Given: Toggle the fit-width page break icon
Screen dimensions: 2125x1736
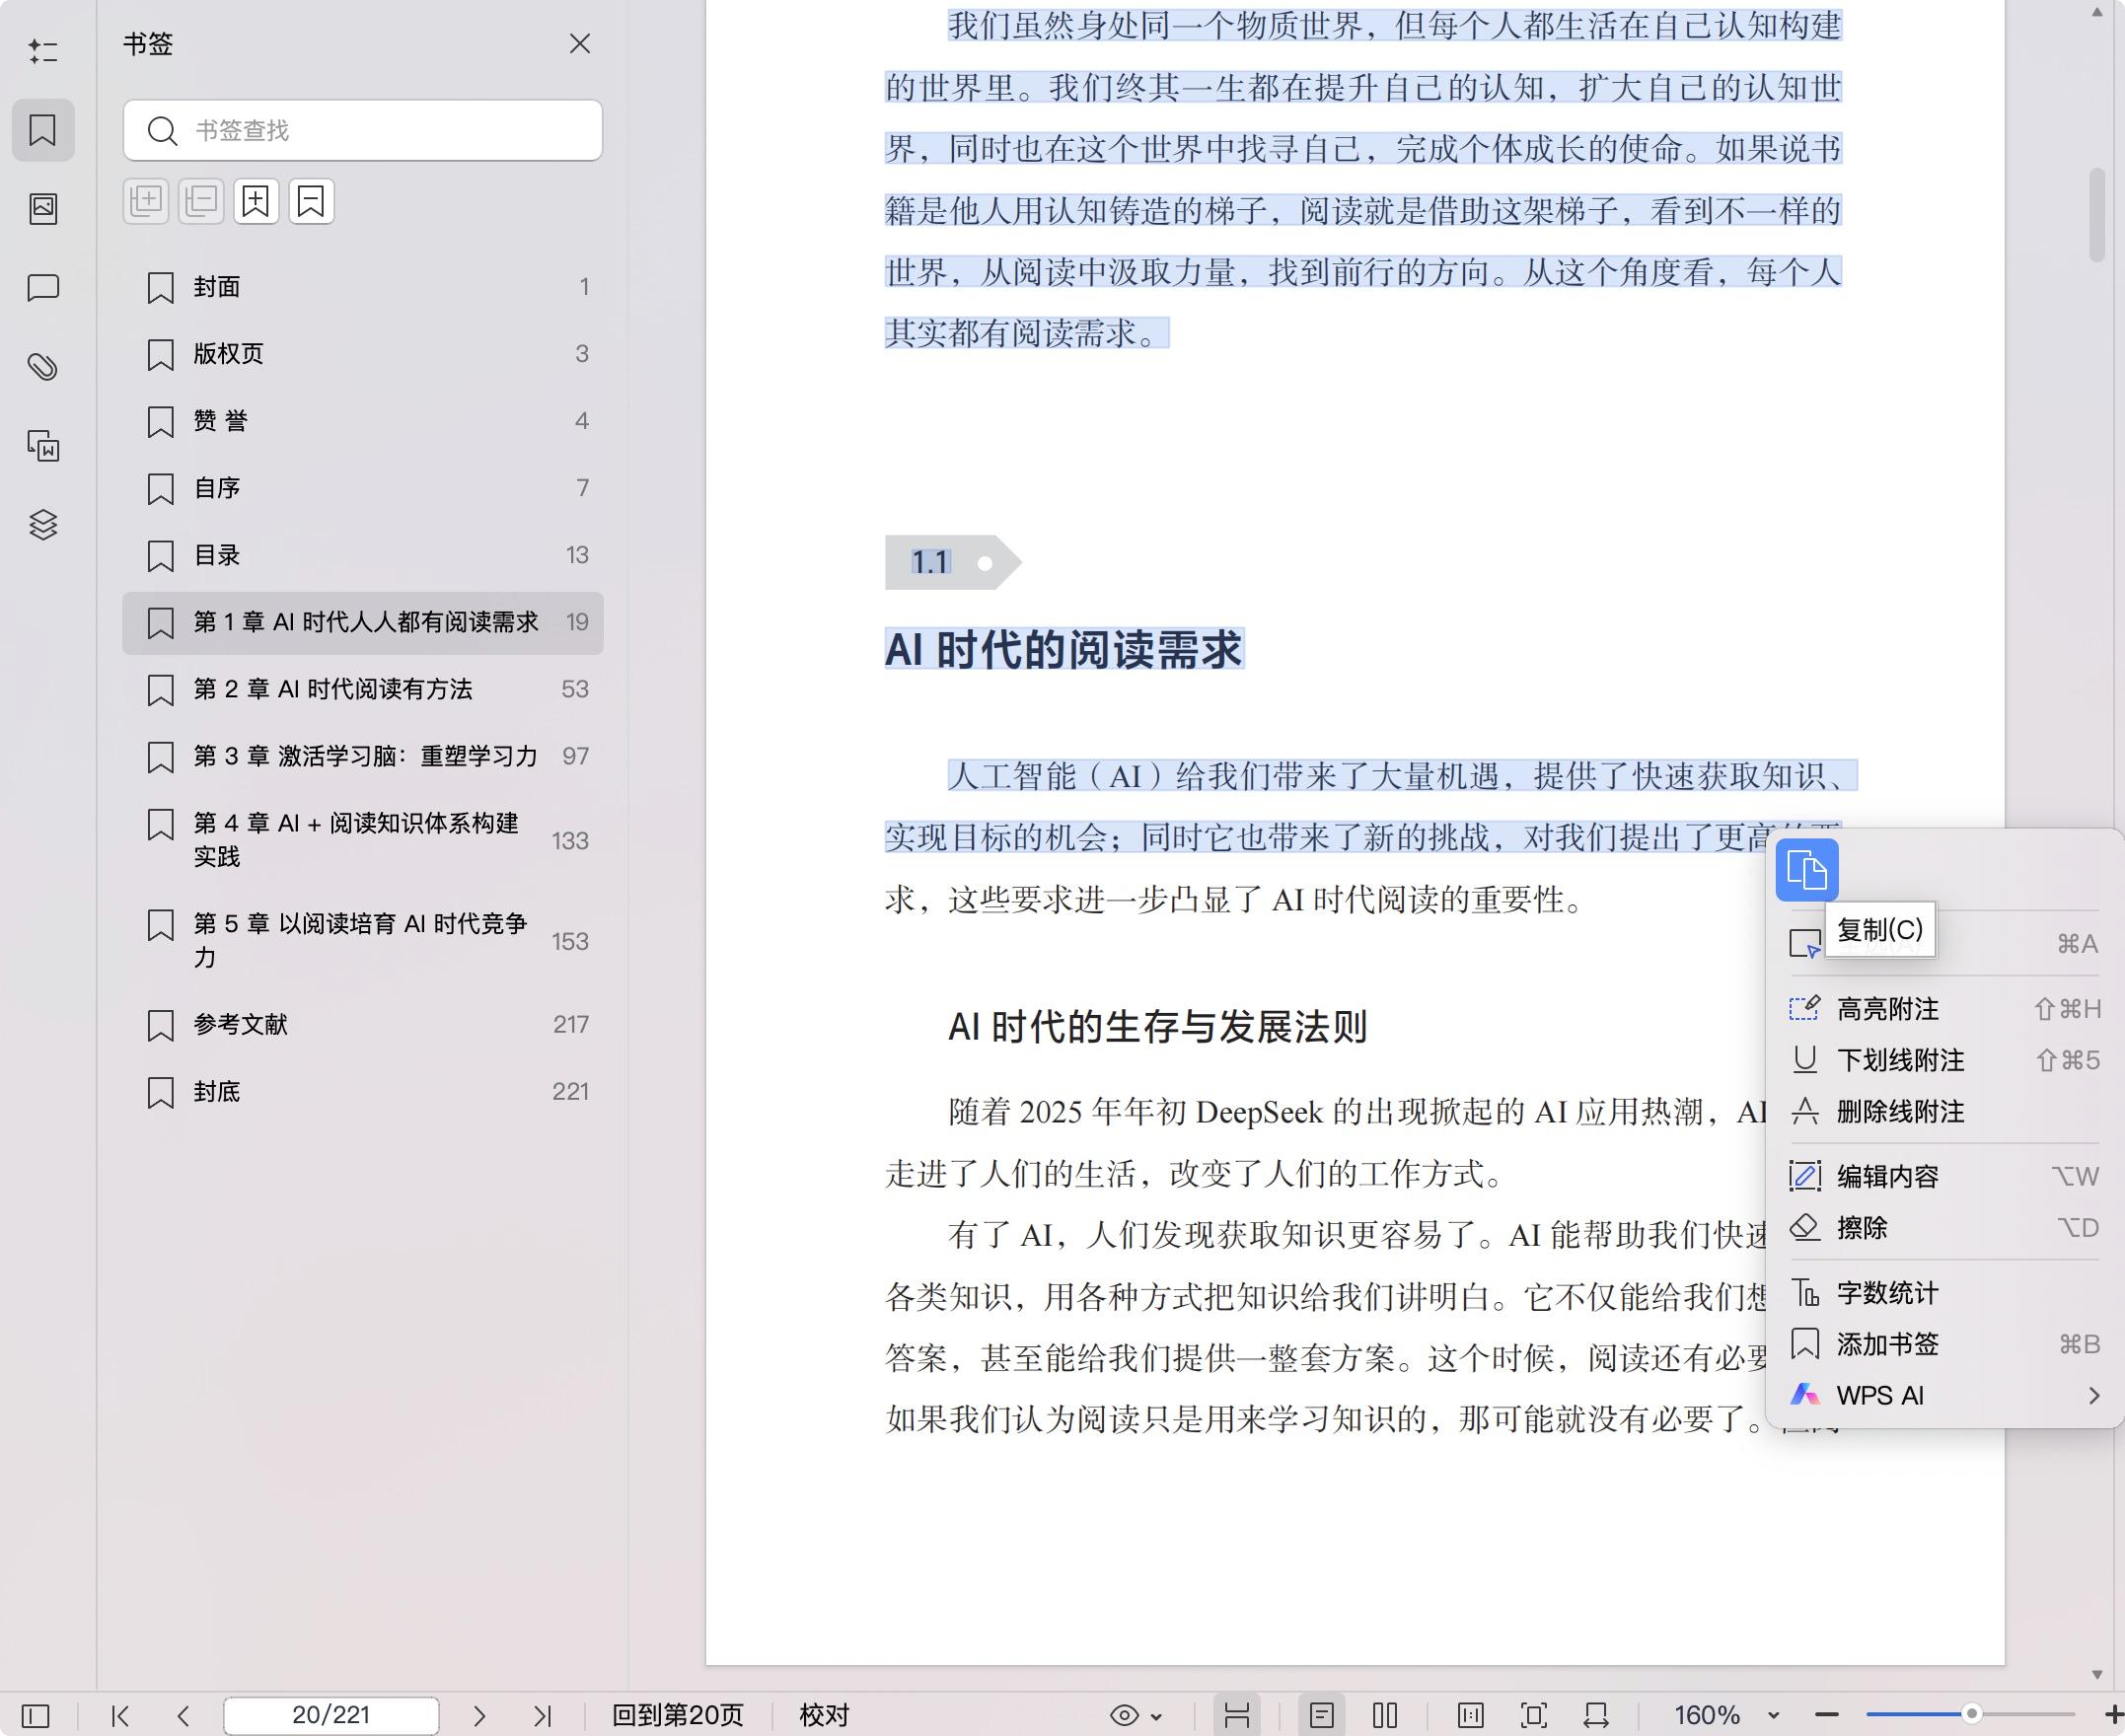Looking at the screenshot, I should coord(1237,1716).
